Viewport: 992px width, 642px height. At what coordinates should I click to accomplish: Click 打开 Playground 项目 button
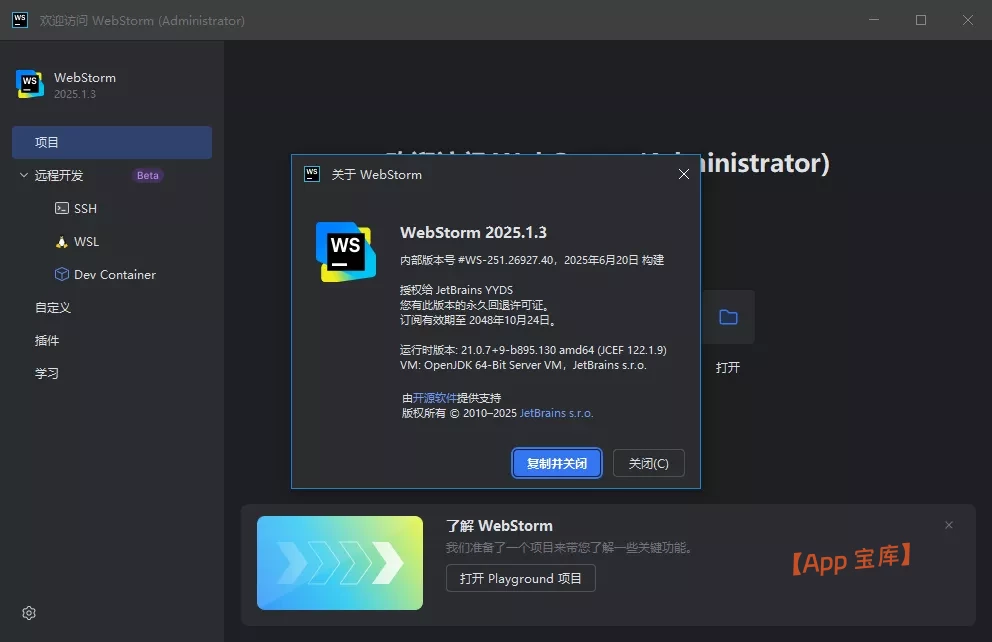[520, 578]
